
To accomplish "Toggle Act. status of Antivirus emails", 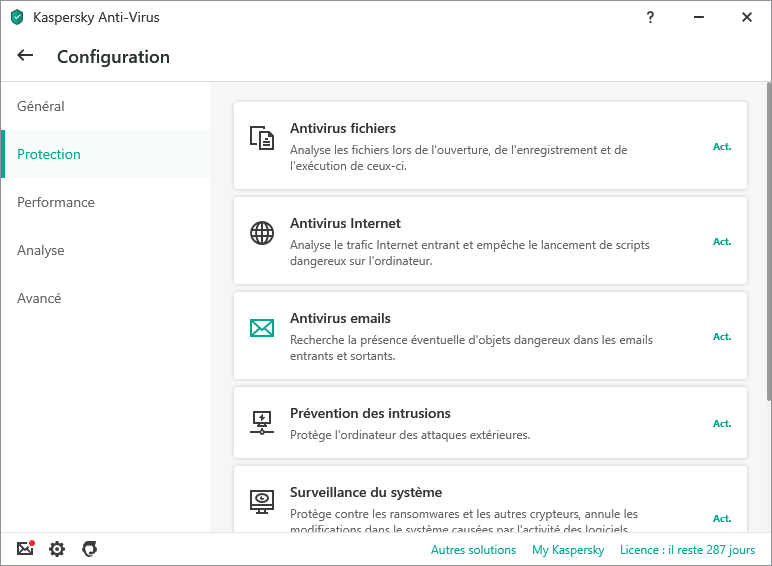I will pos(722,337).
